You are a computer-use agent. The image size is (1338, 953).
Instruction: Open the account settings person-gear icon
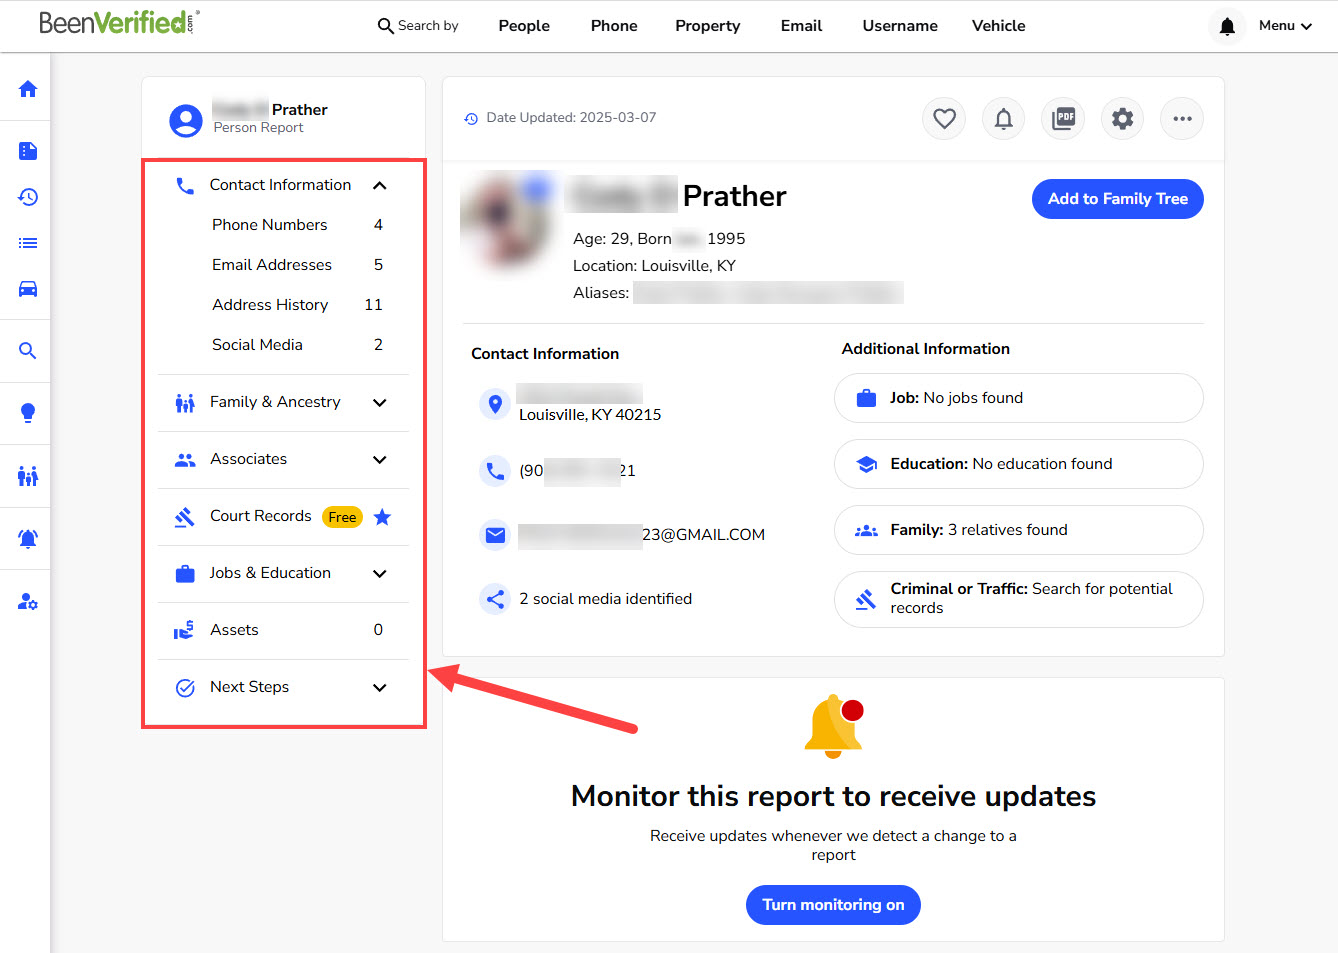coord(28,602)
